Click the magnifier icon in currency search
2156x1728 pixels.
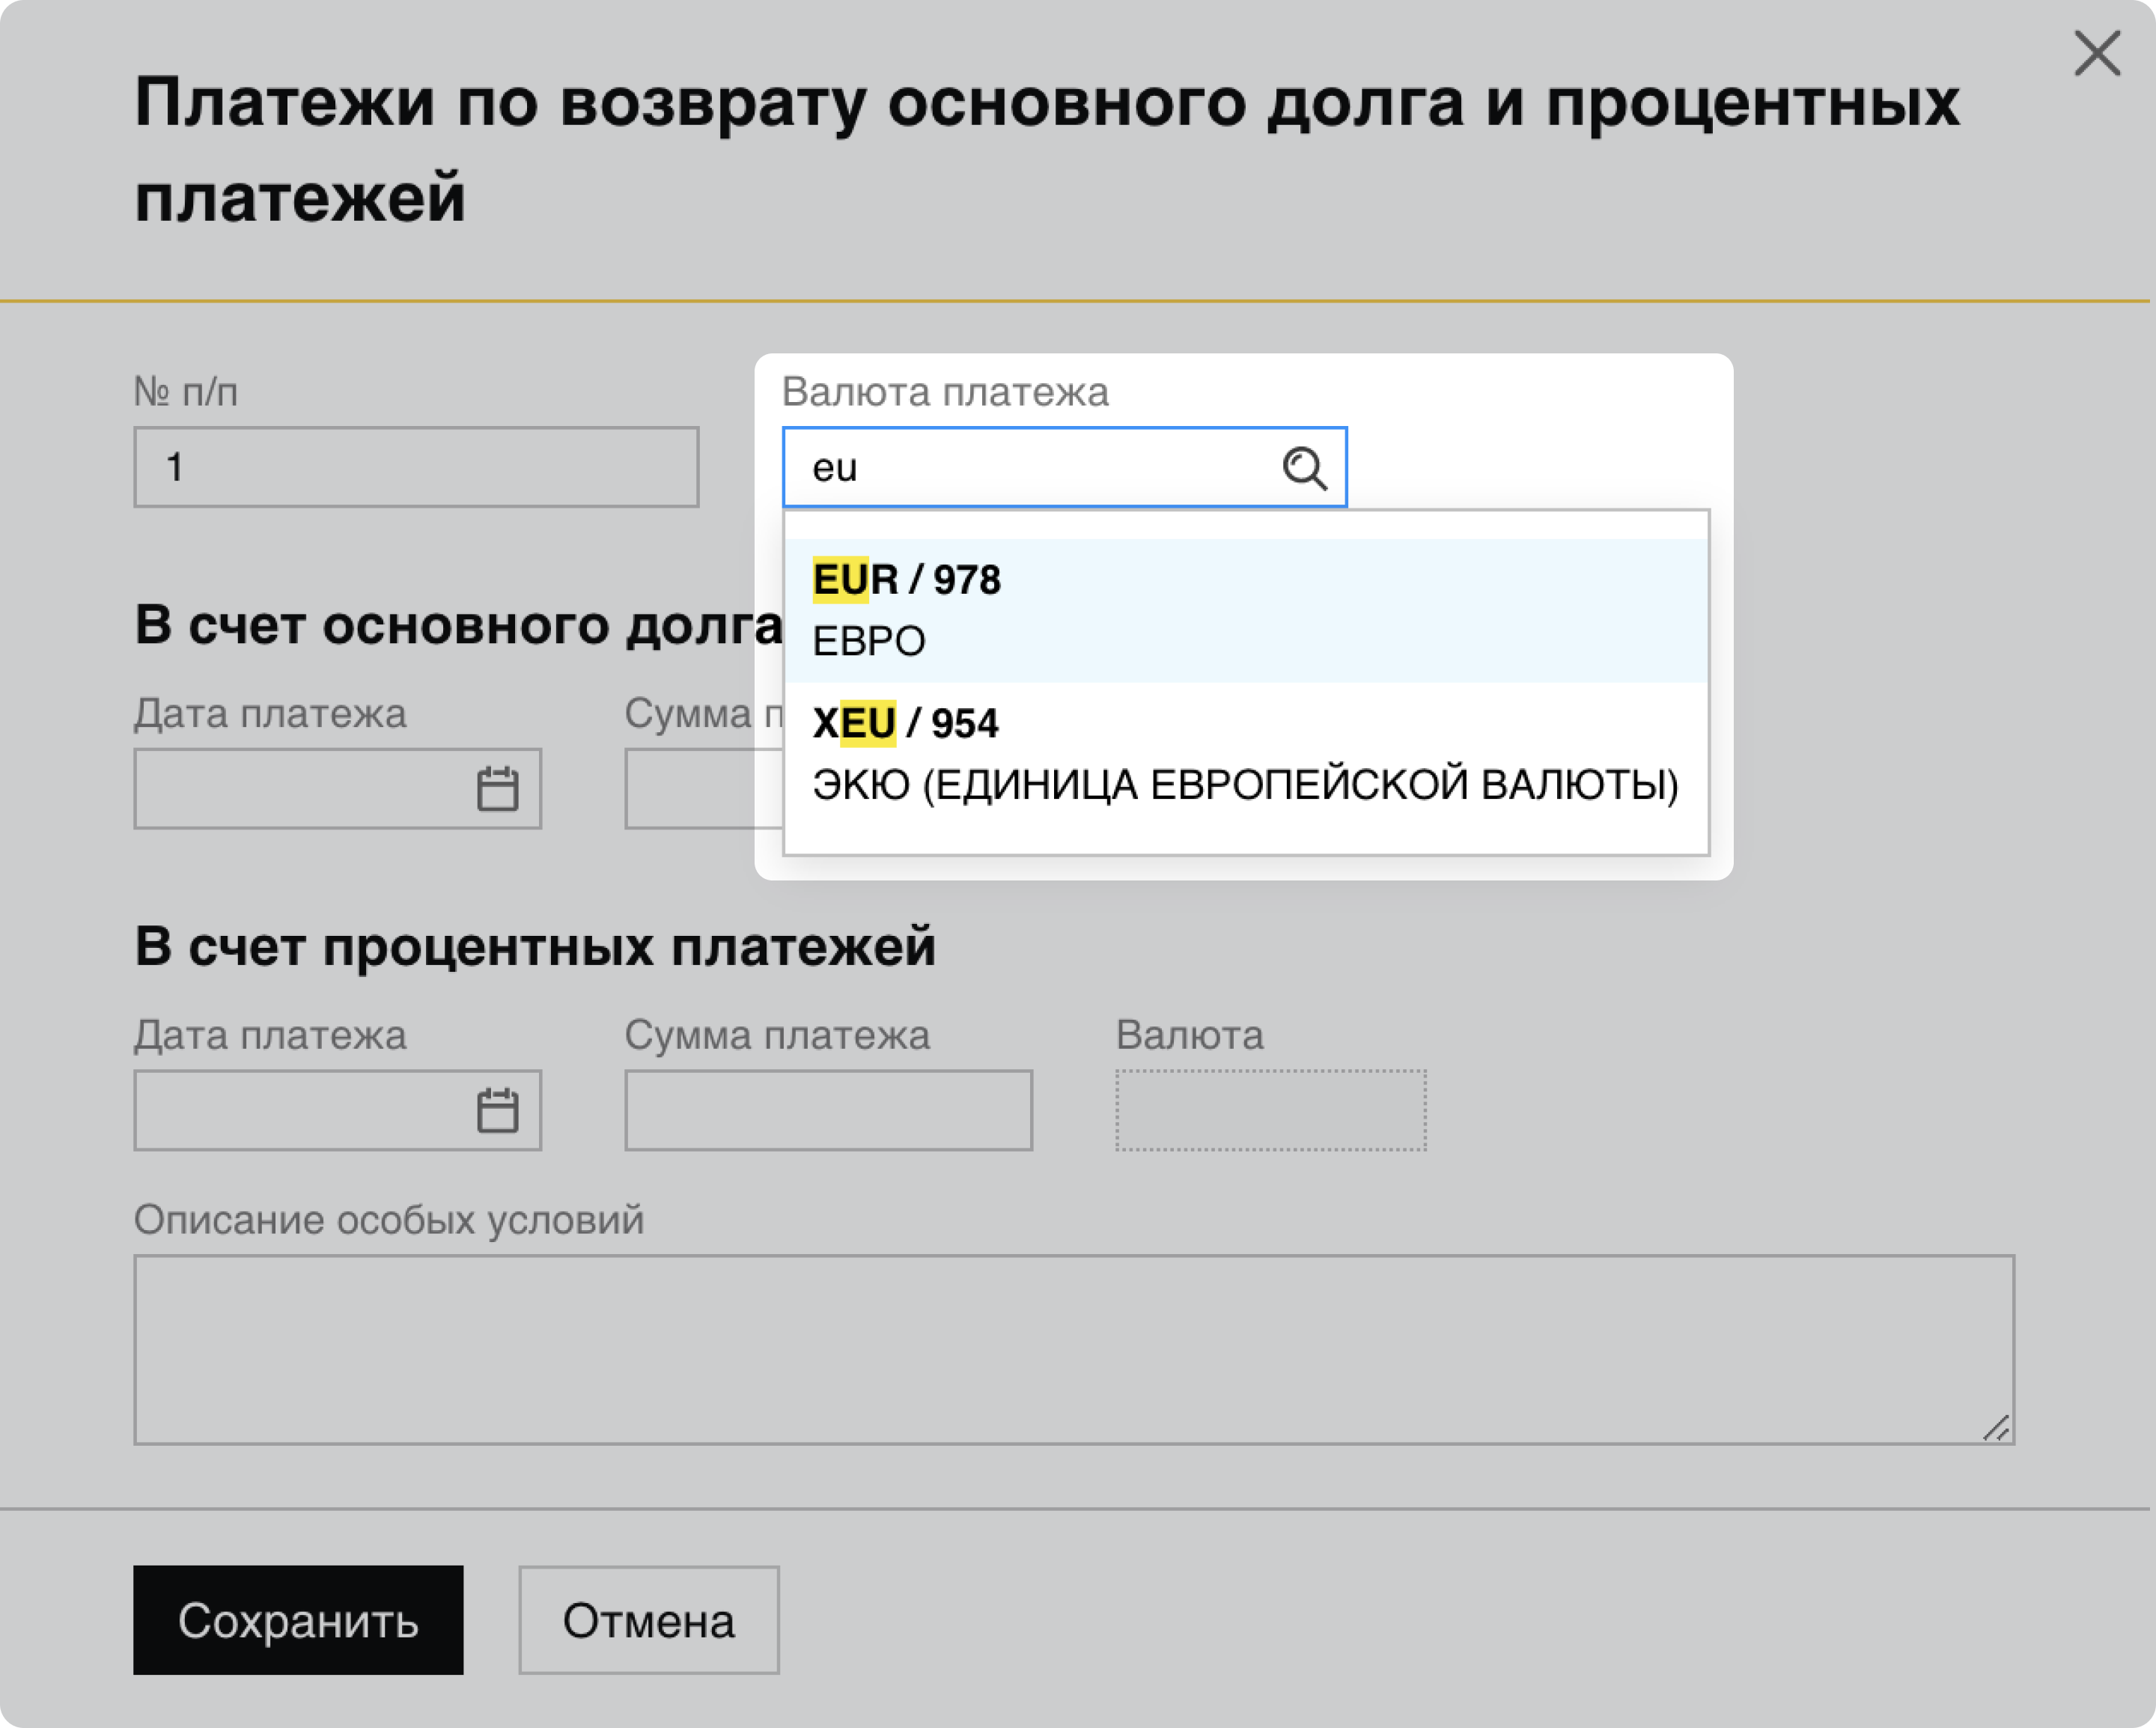pos(1304,468)
